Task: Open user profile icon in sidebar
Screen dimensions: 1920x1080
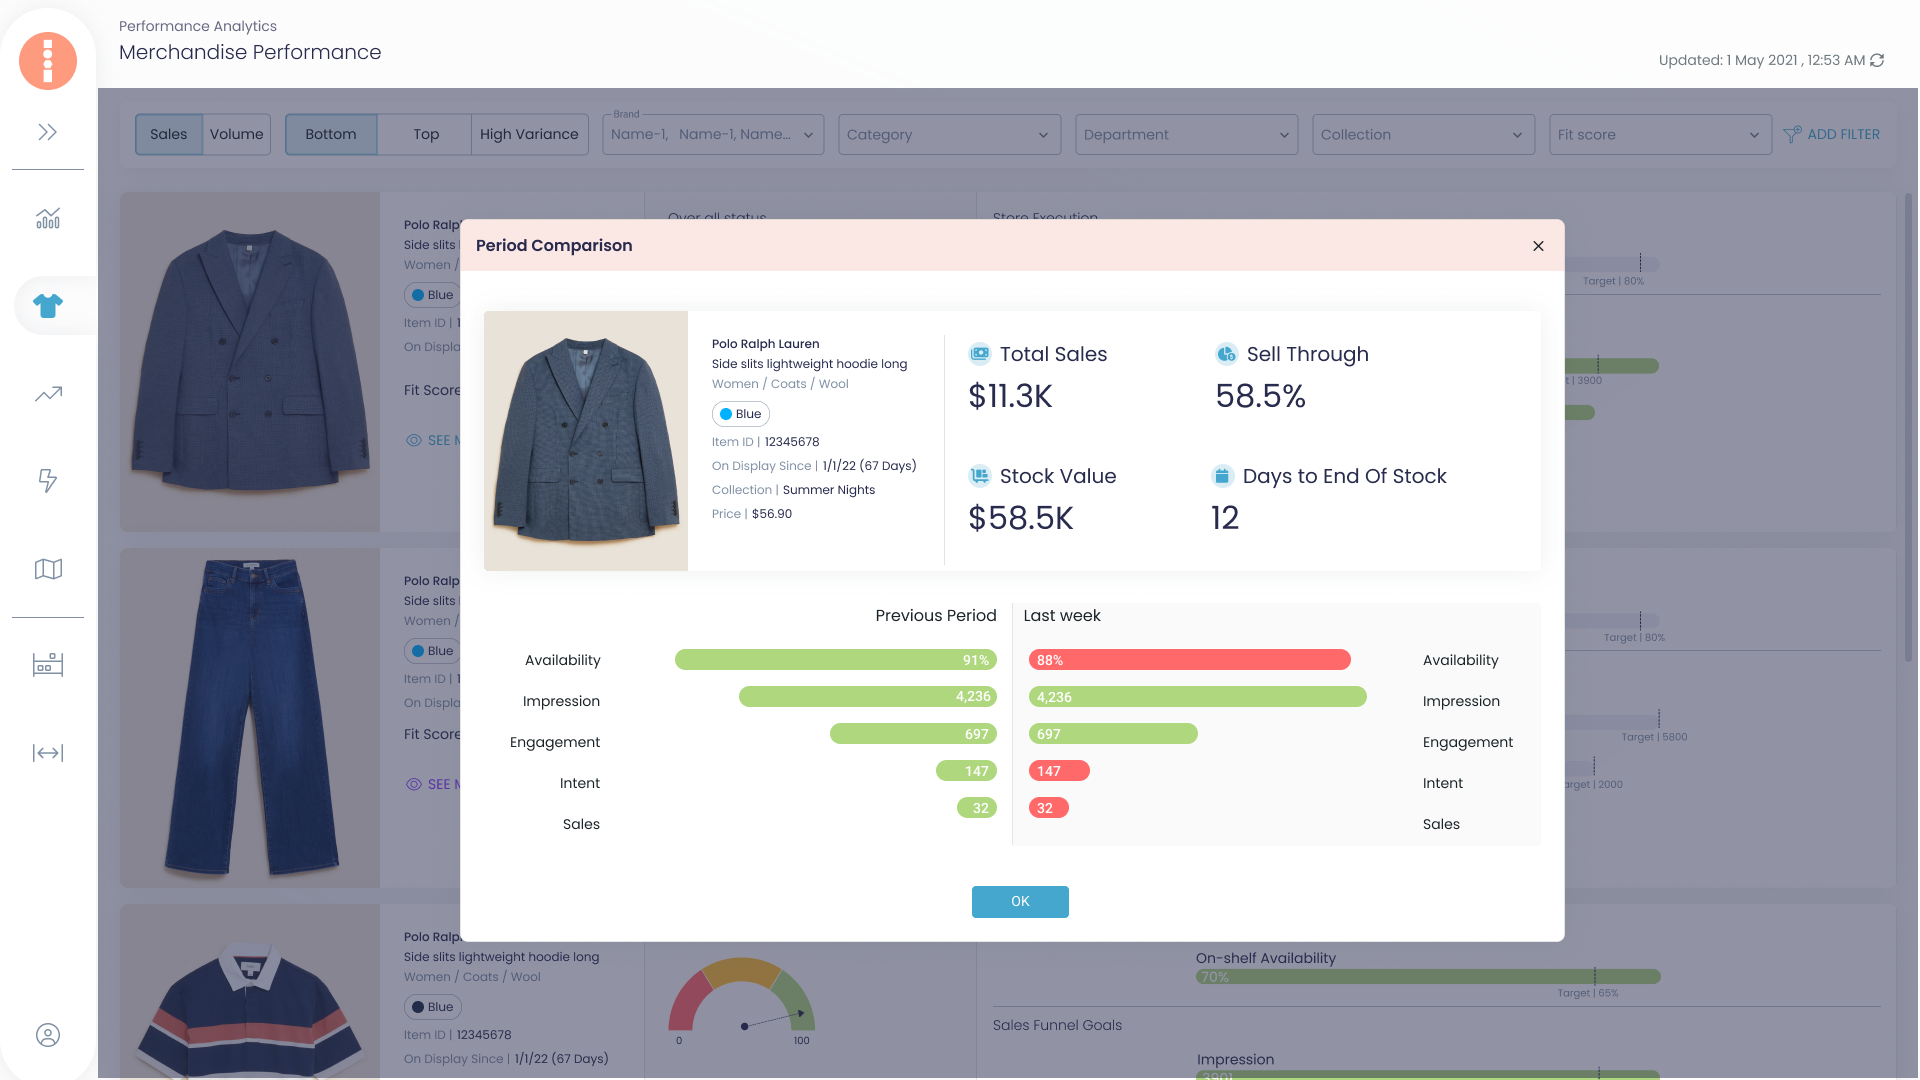Action: point(48,1035)
